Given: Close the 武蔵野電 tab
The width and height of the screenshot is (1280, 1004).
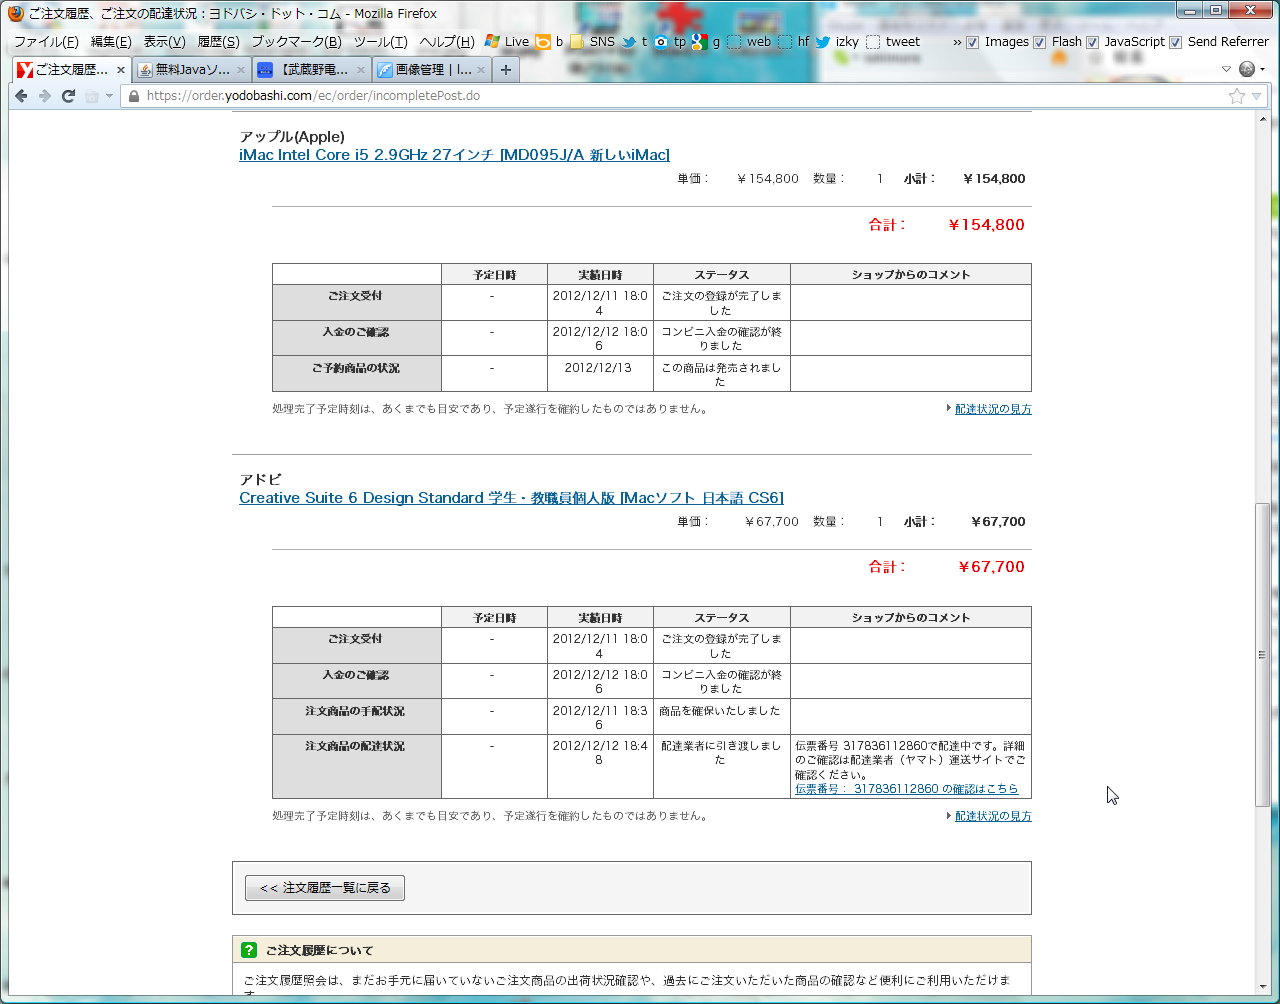Looking at the screenshot, I should pyautogui.click(x=361, y=70).
